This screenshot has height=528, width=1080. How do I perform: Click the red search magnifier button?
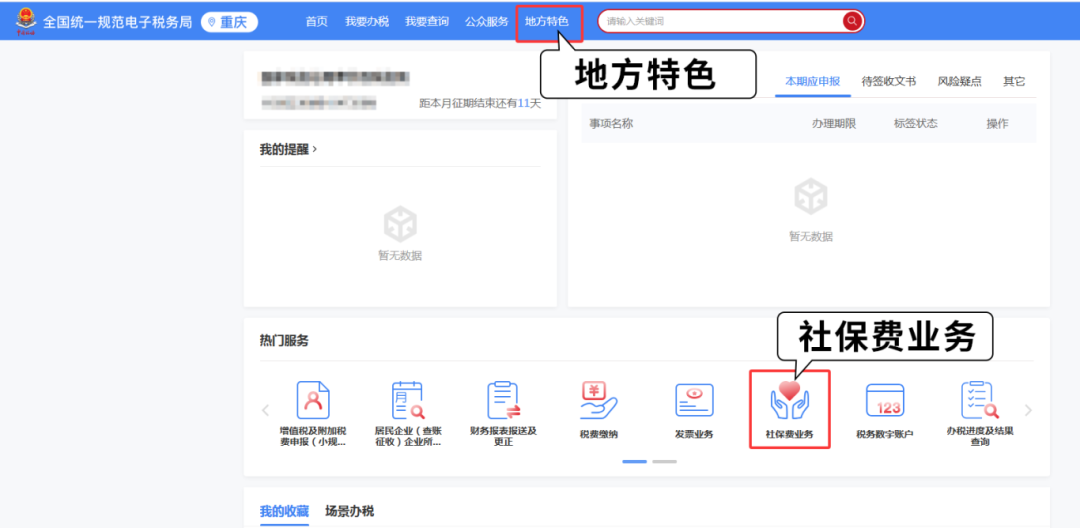click(852, 21)
